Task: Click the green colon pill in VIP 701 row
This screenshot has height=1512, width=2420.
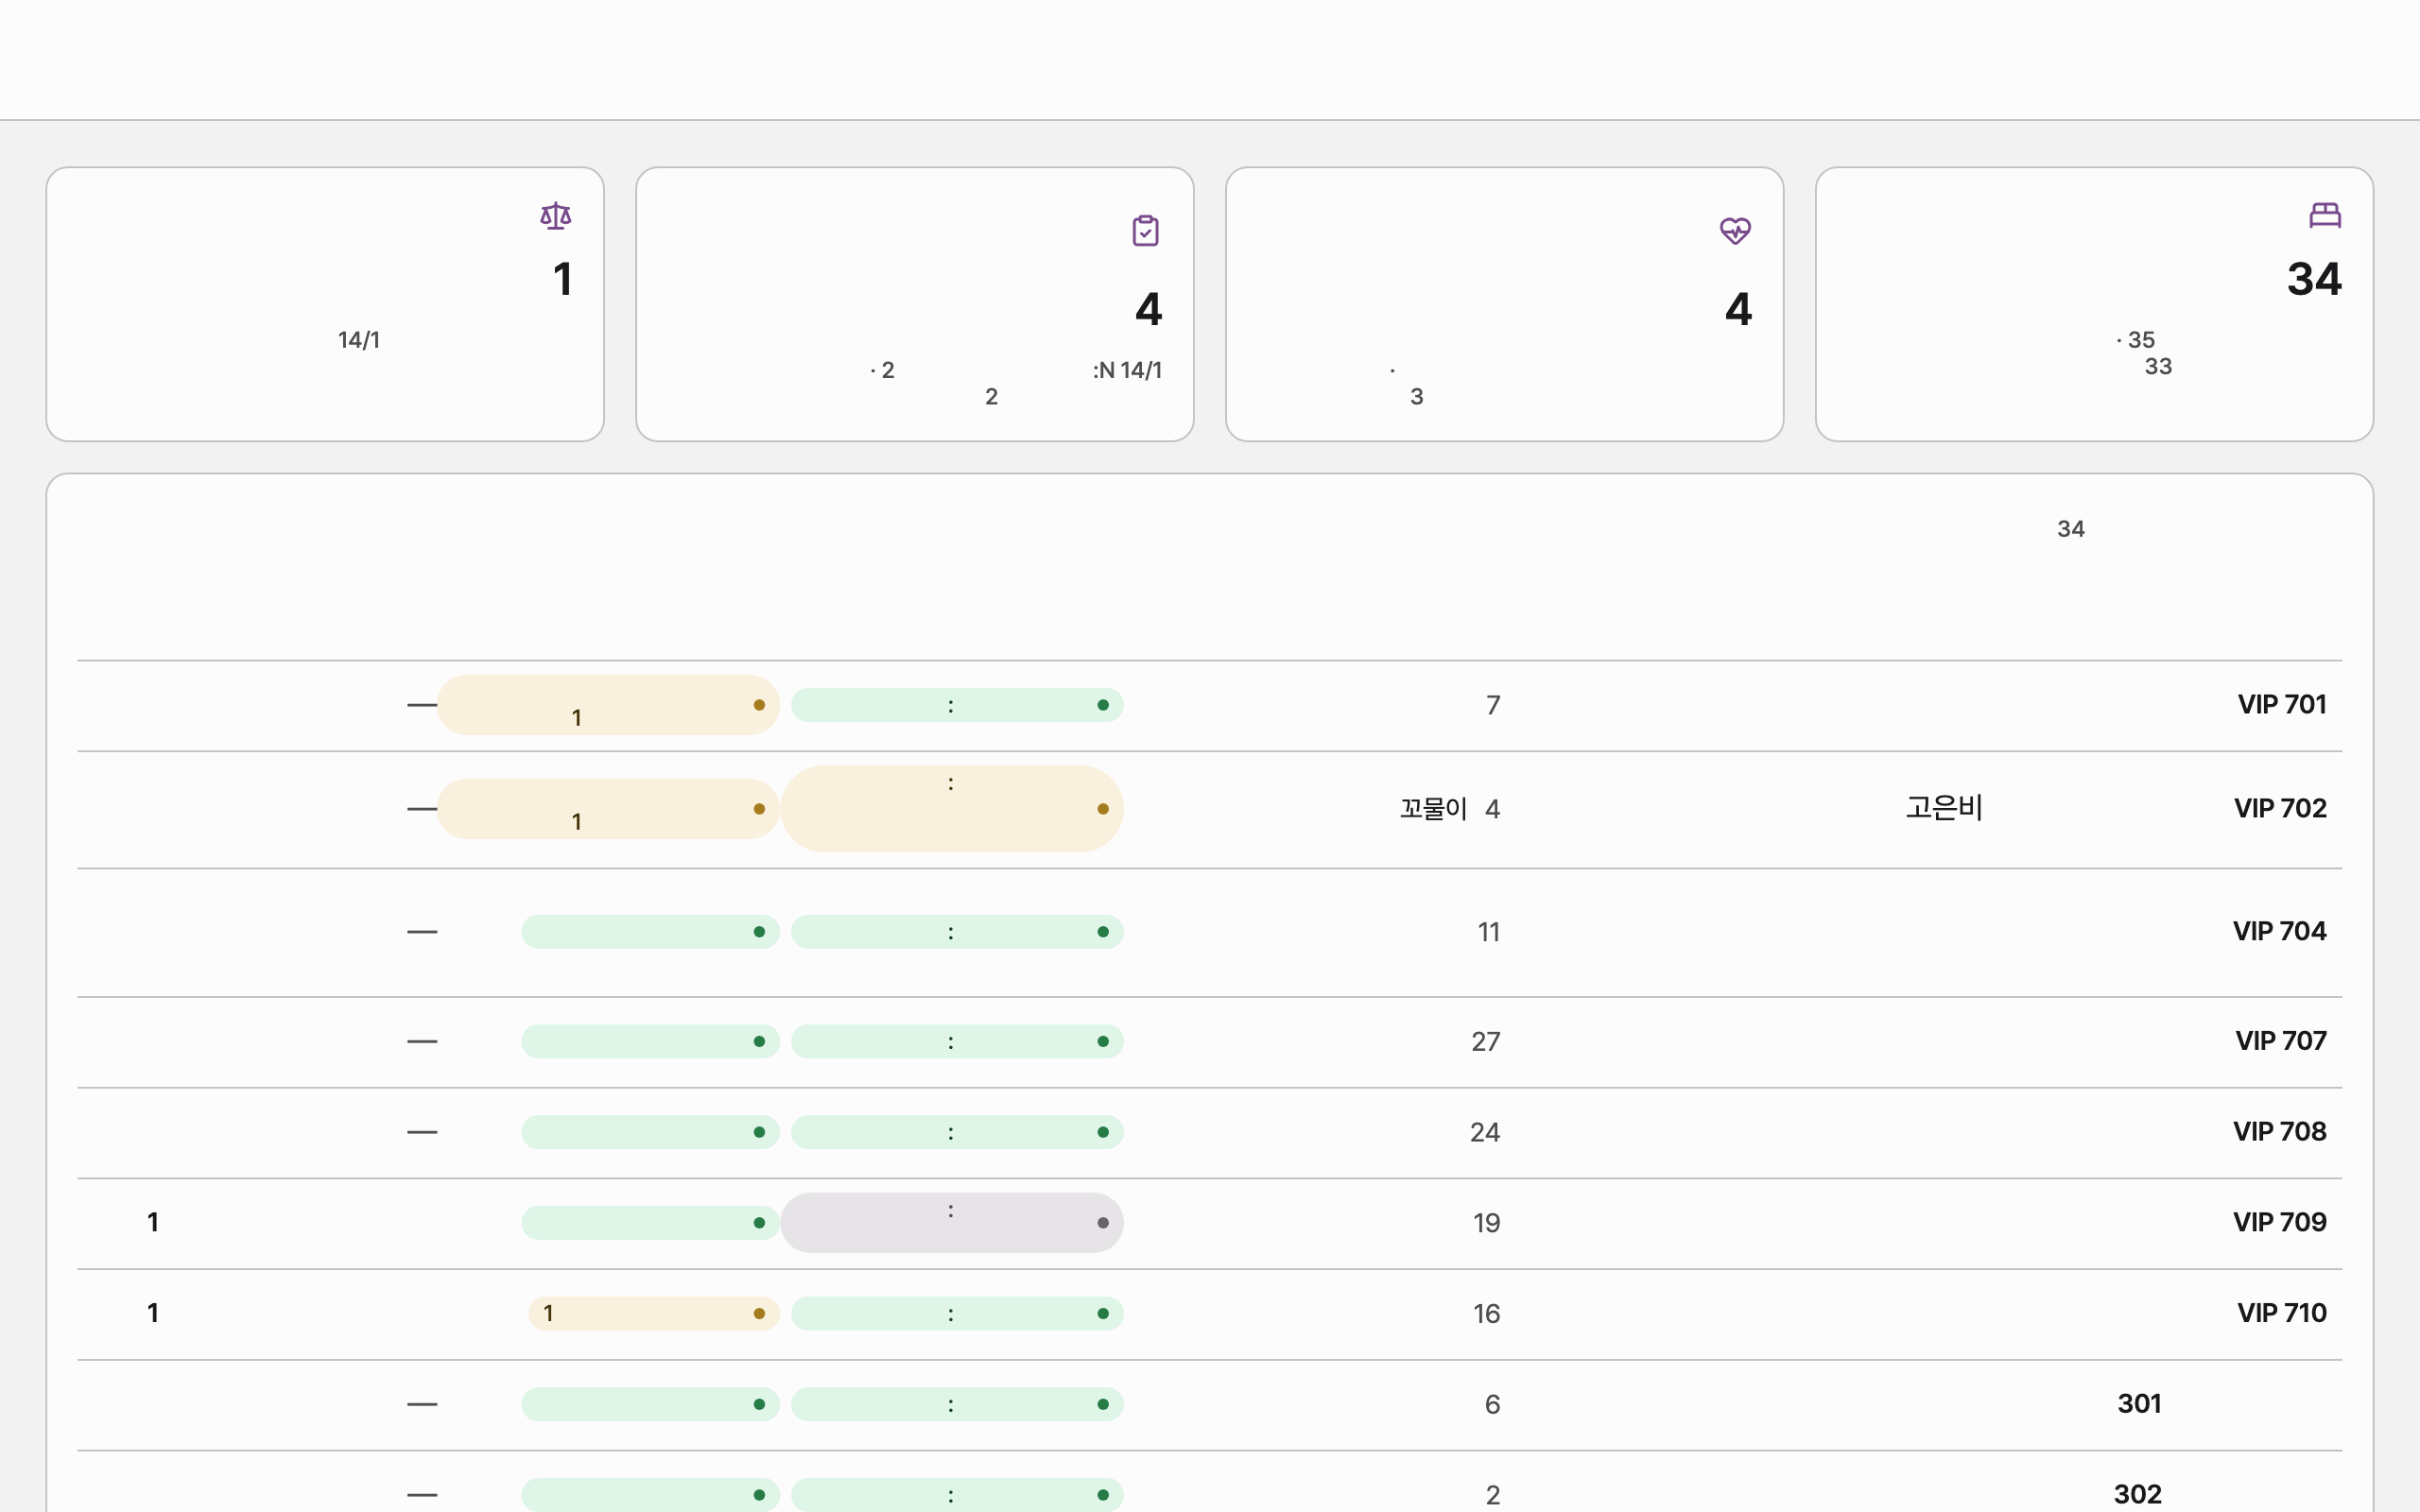Action: pos(957,705)
